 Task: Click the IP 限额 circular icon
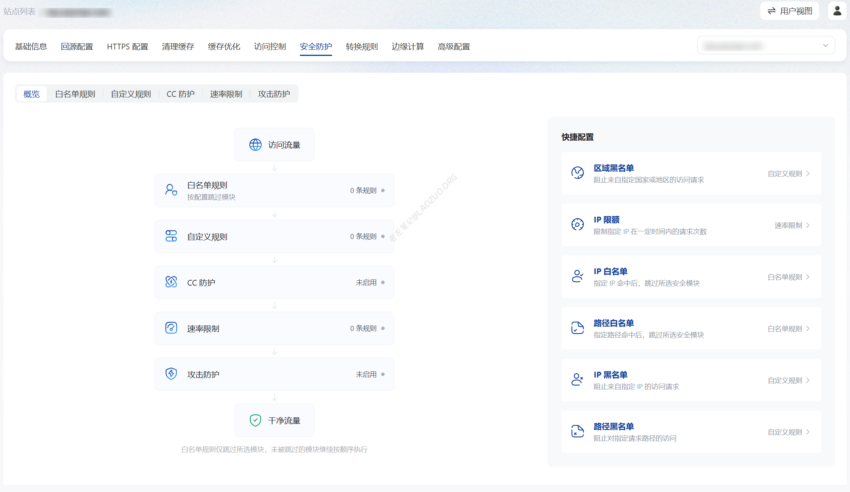[577, 224]
